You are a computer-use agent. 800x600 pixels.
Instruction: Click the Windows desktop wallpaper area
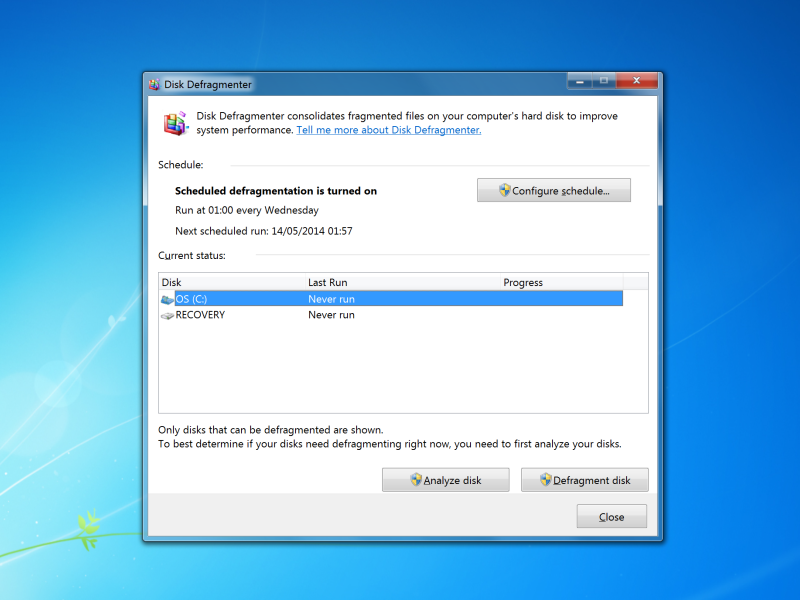click(x=60, y=300)
